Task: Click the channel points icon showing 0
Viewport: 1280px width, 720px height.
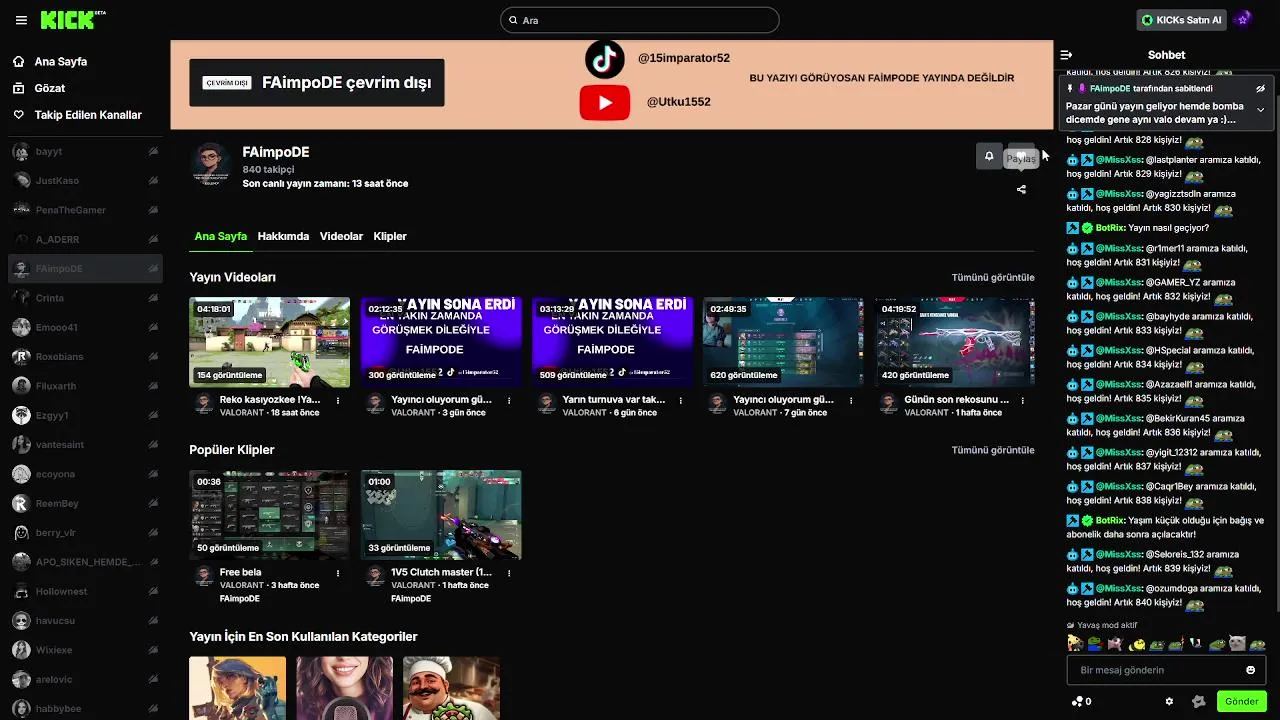Action: point(1081,701)
